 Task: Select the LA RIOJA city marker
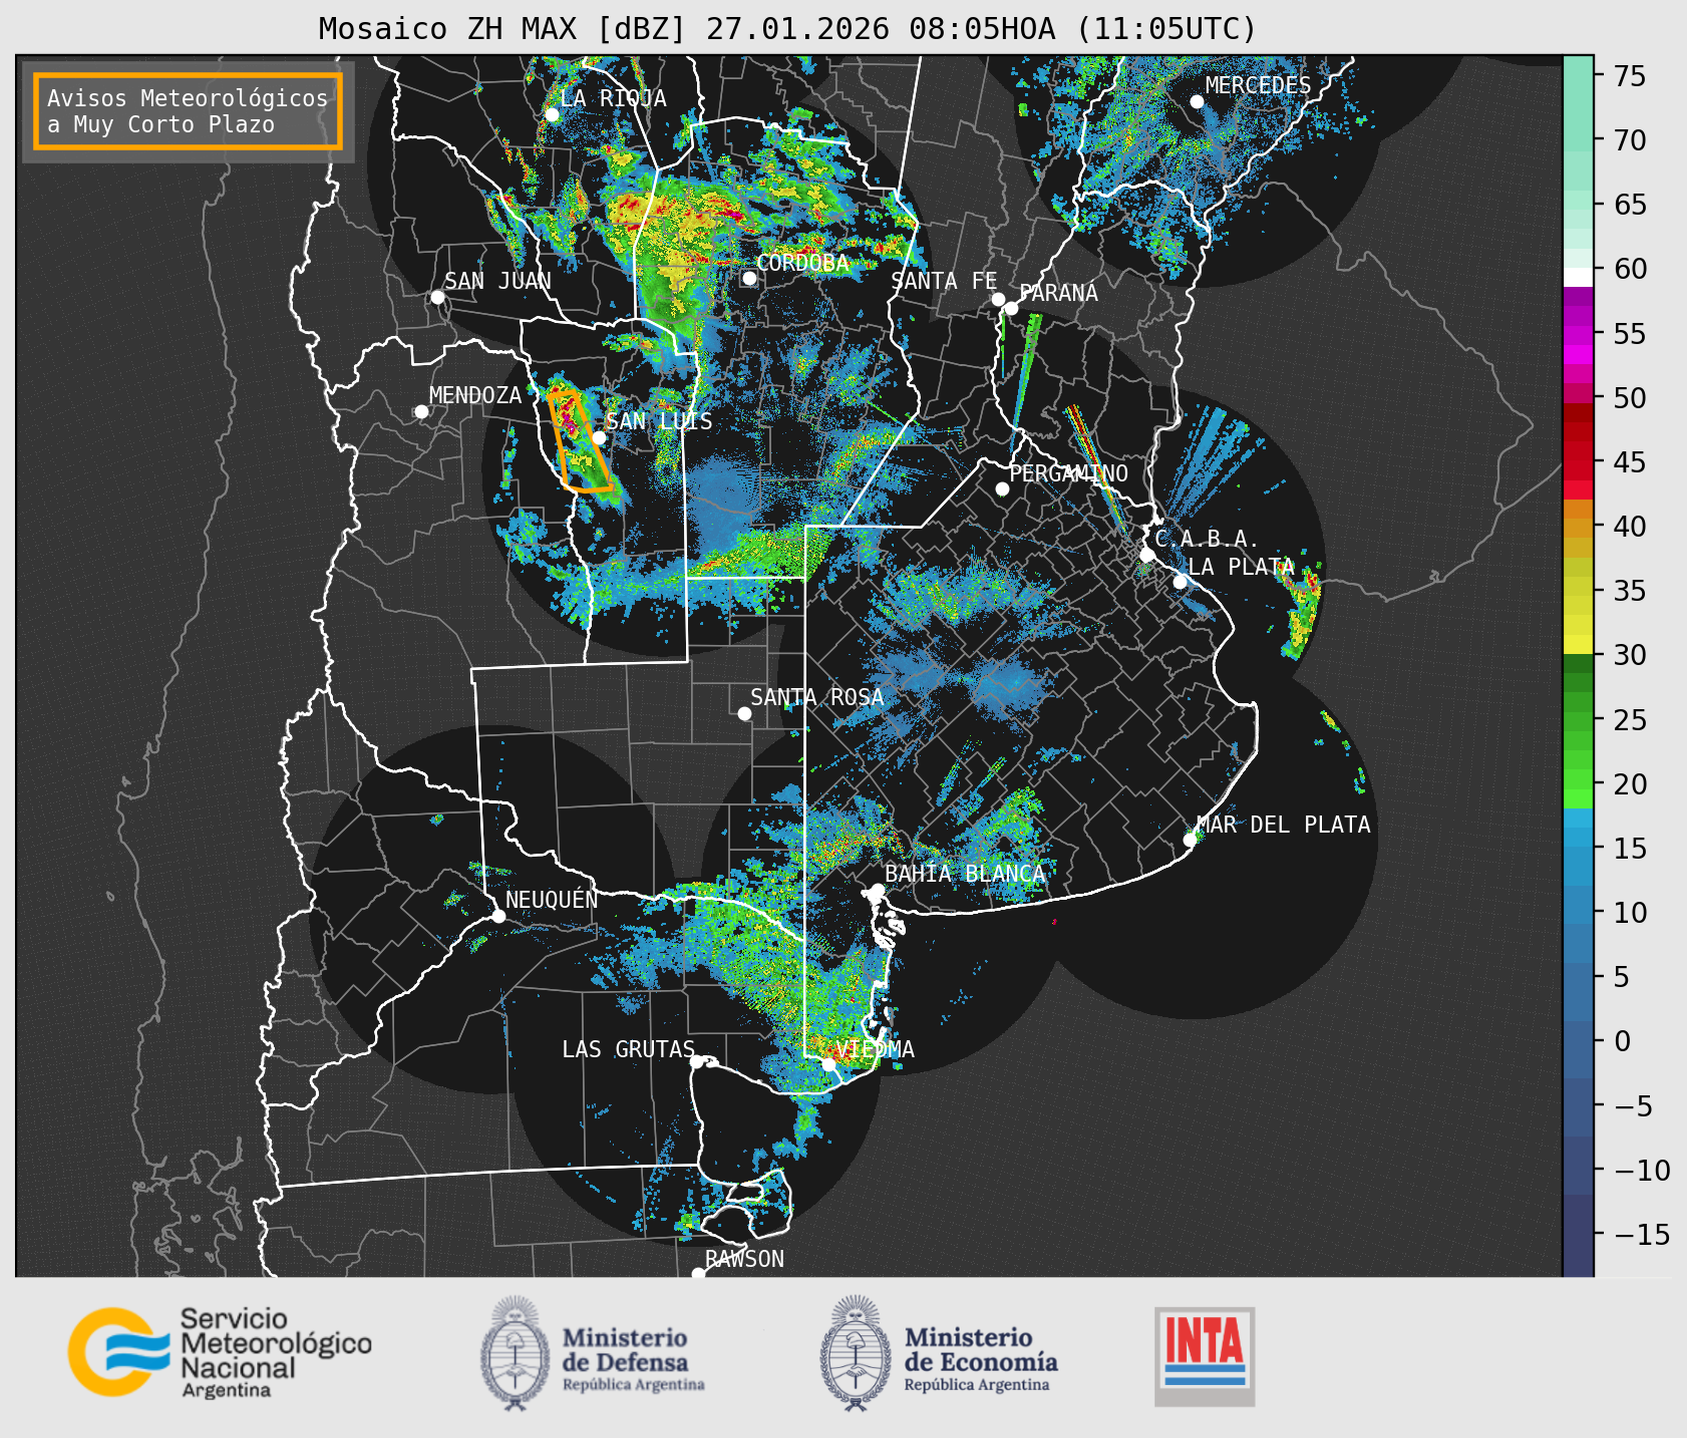552,115
